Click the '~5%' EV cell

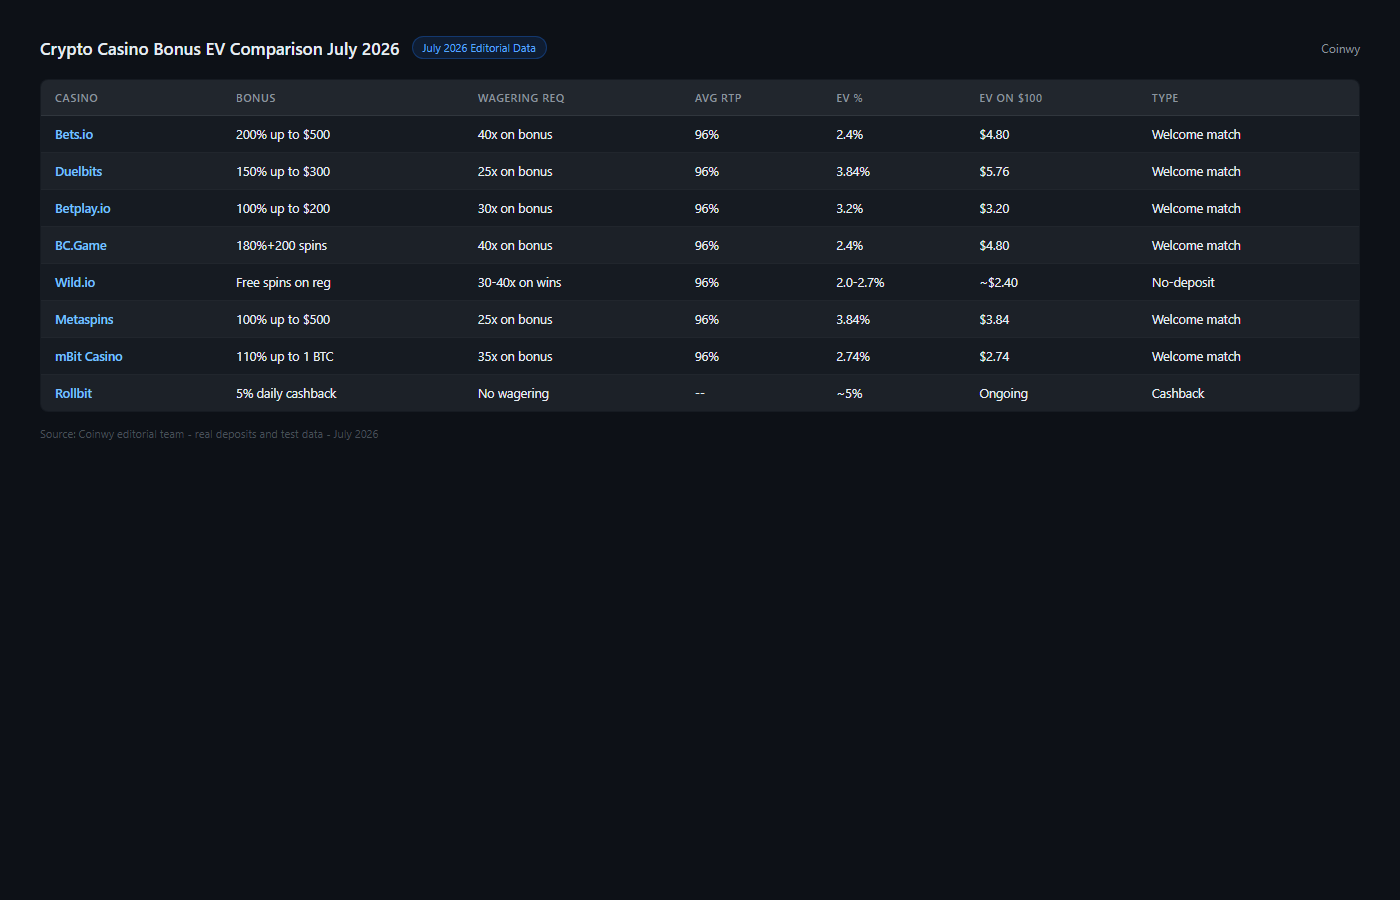coord(849,394)
